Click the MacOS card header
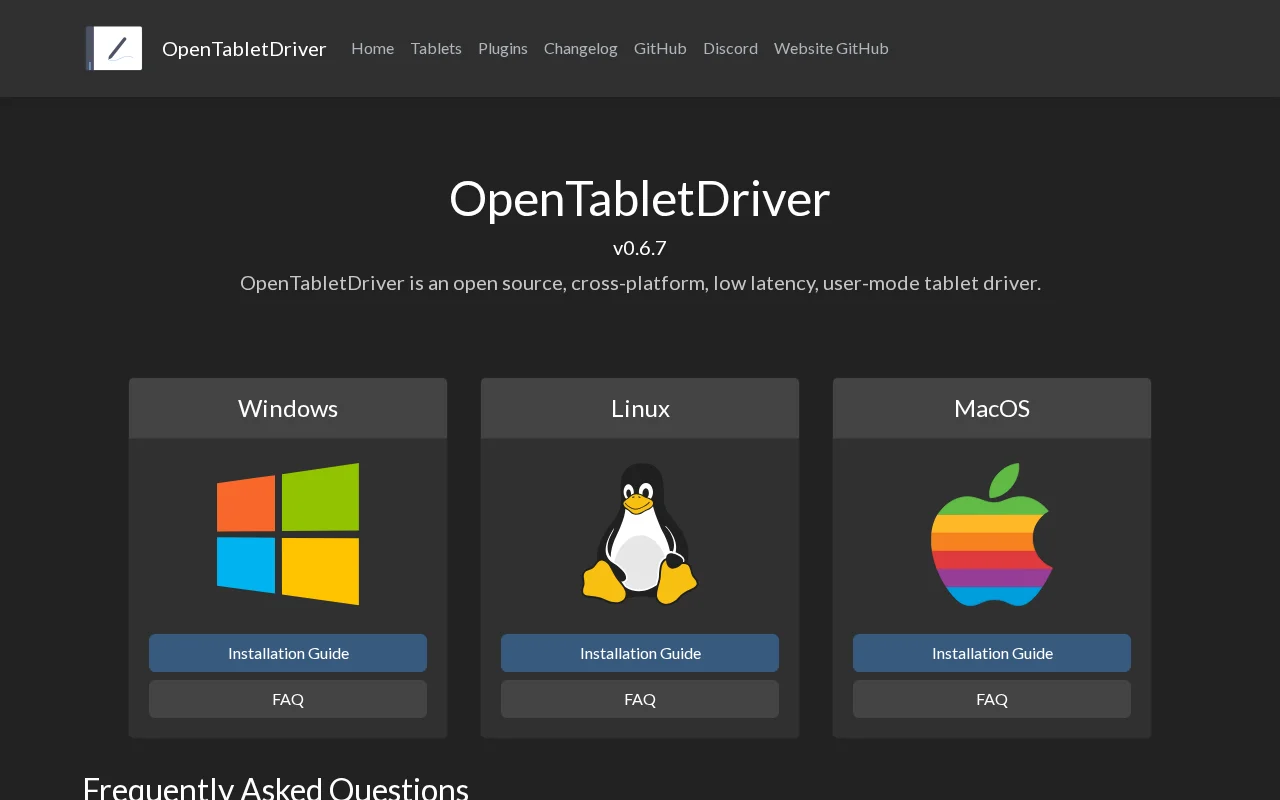The width and height of the screenshot is (1280, 800). click(992, 408)
